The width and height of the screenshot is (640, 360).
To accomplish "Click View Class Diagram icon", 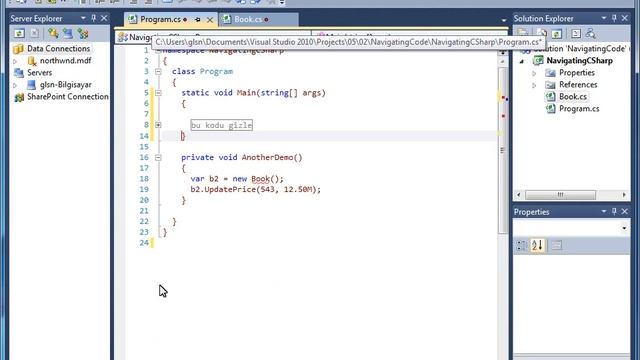I will (591, 33).
